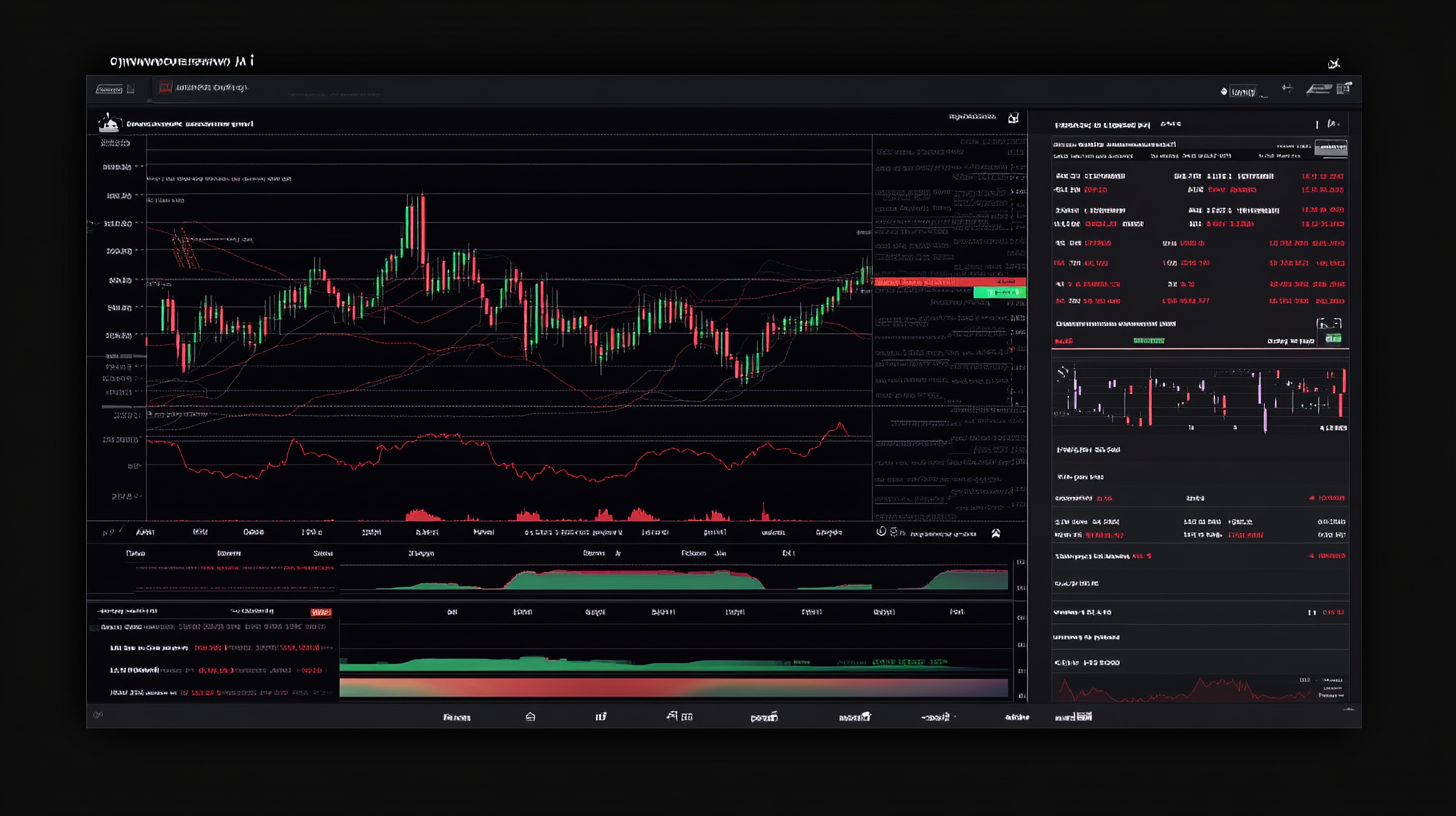Open the layout grid icon in the top toolbar

1343,88
